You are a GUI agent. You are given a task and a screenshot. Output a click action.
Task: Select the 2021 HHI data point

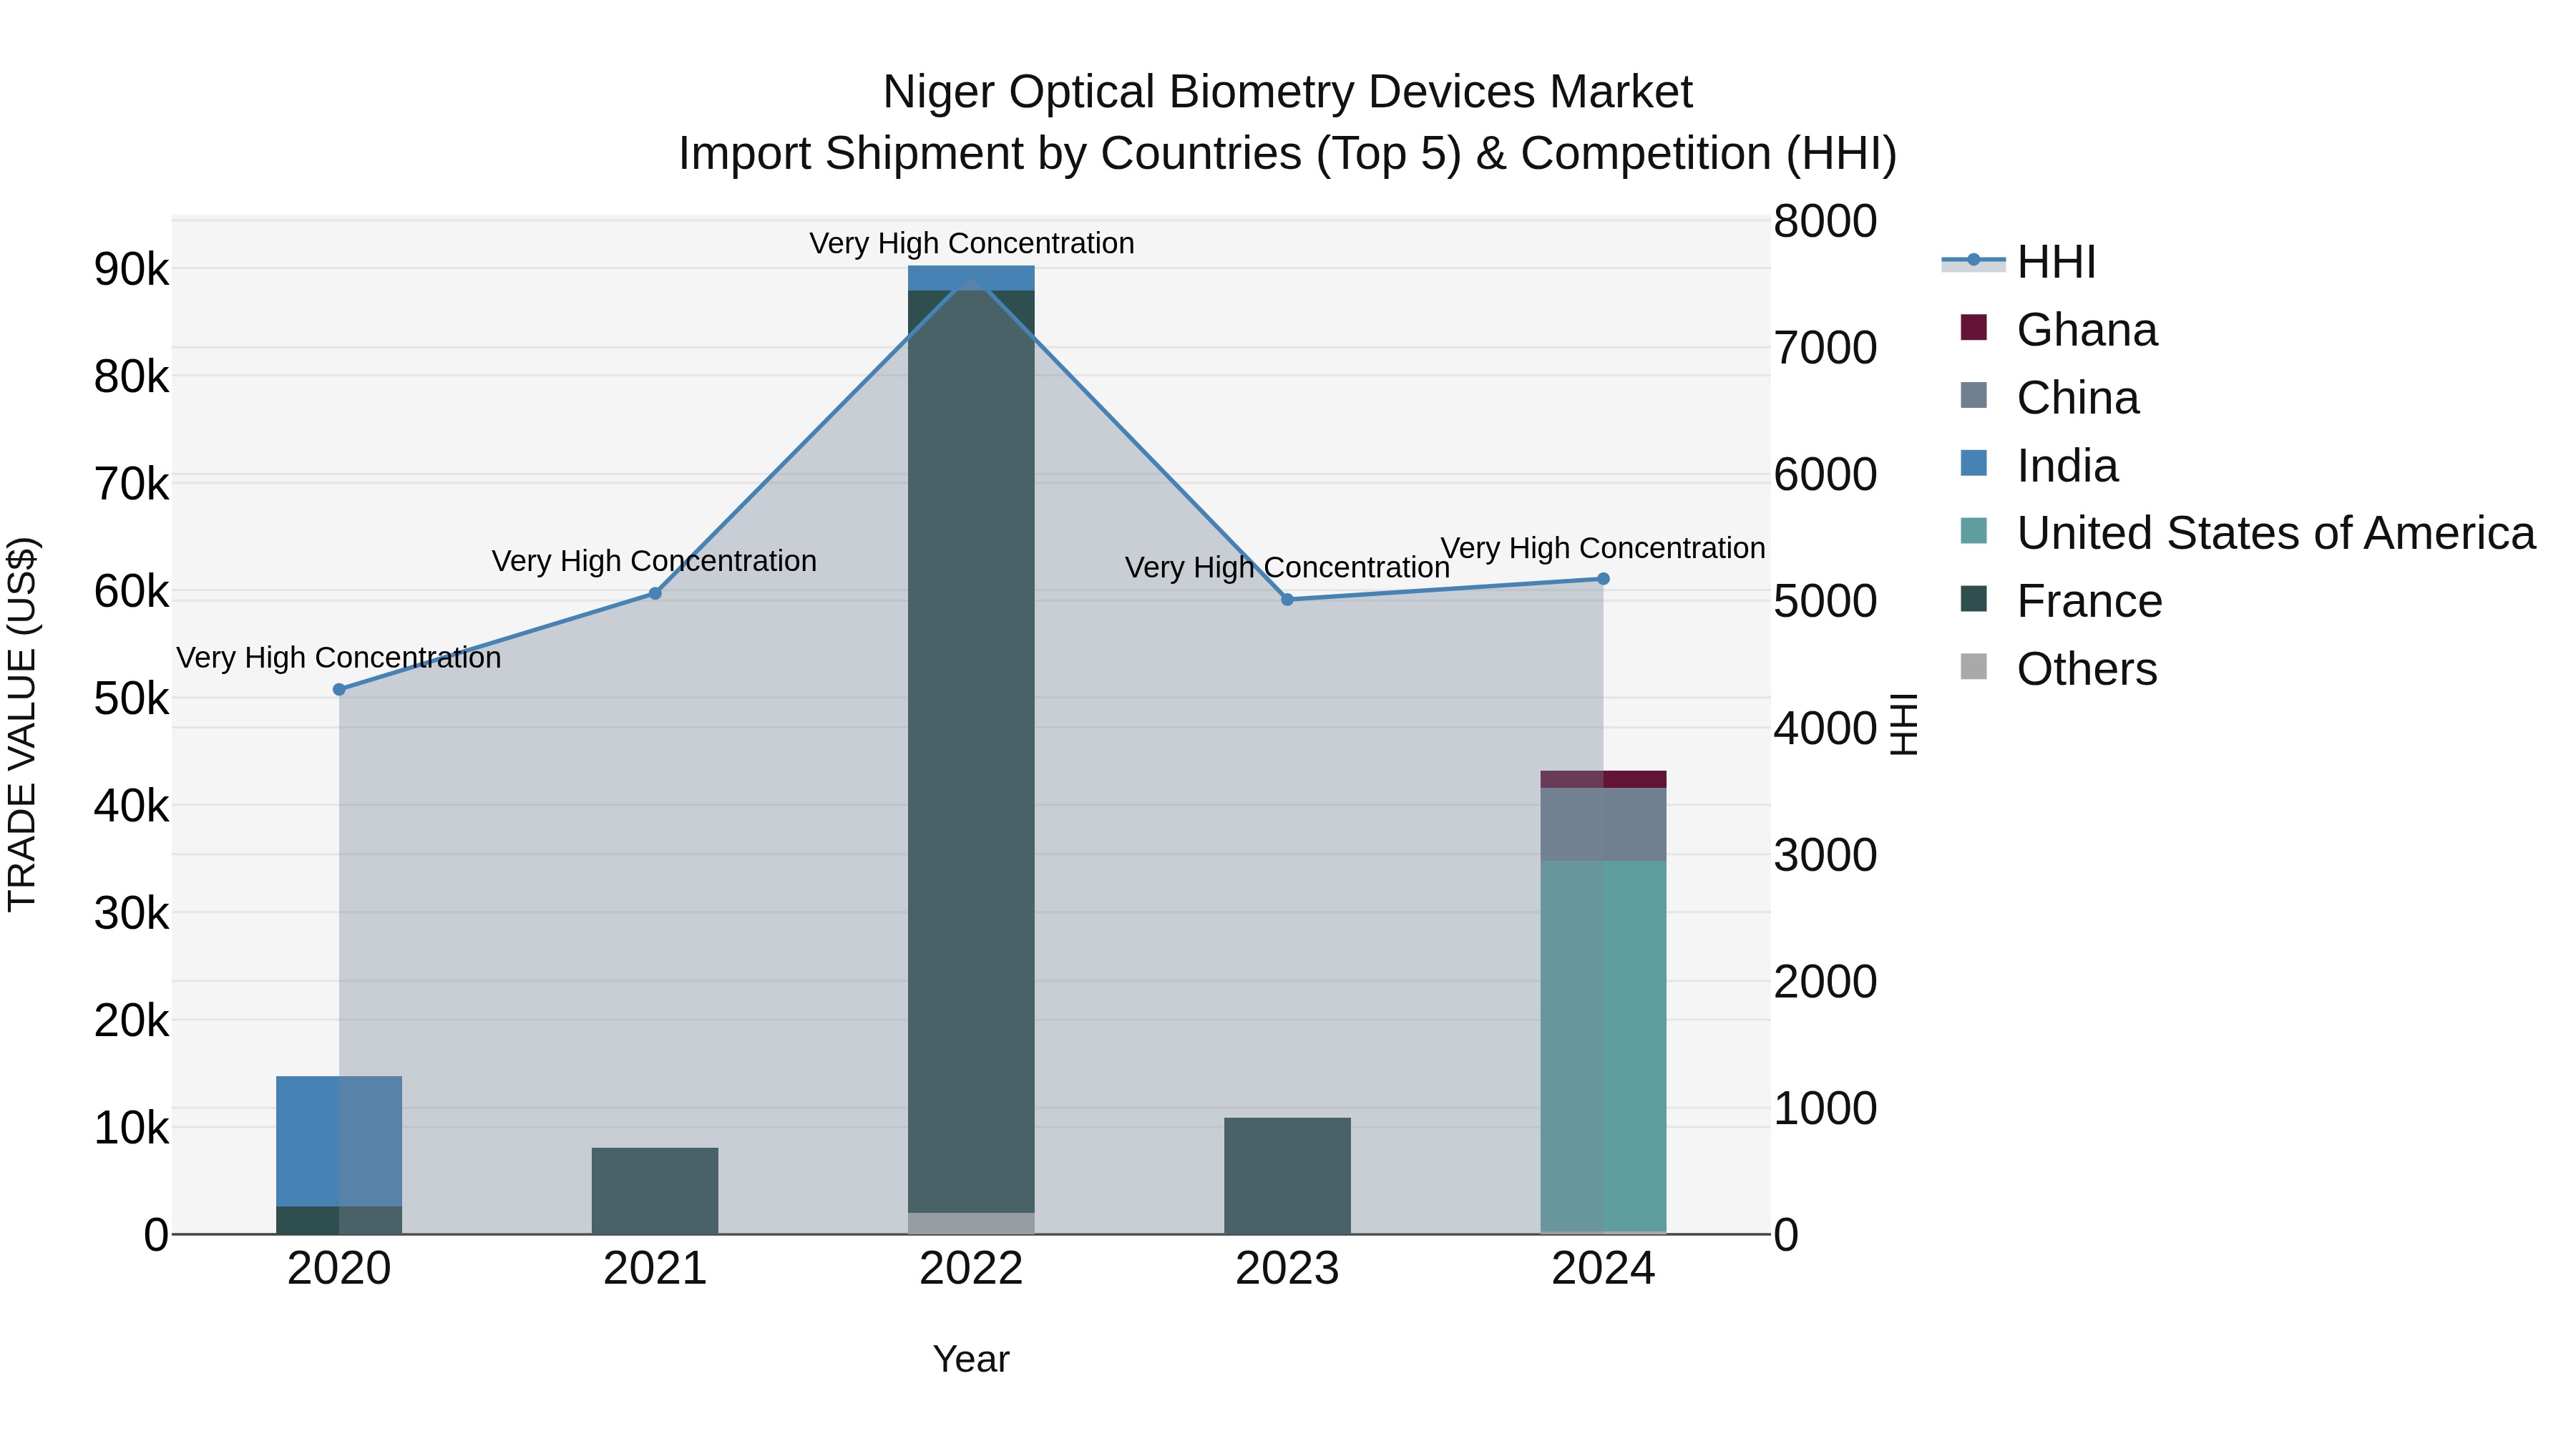click(x=655, y=593)
